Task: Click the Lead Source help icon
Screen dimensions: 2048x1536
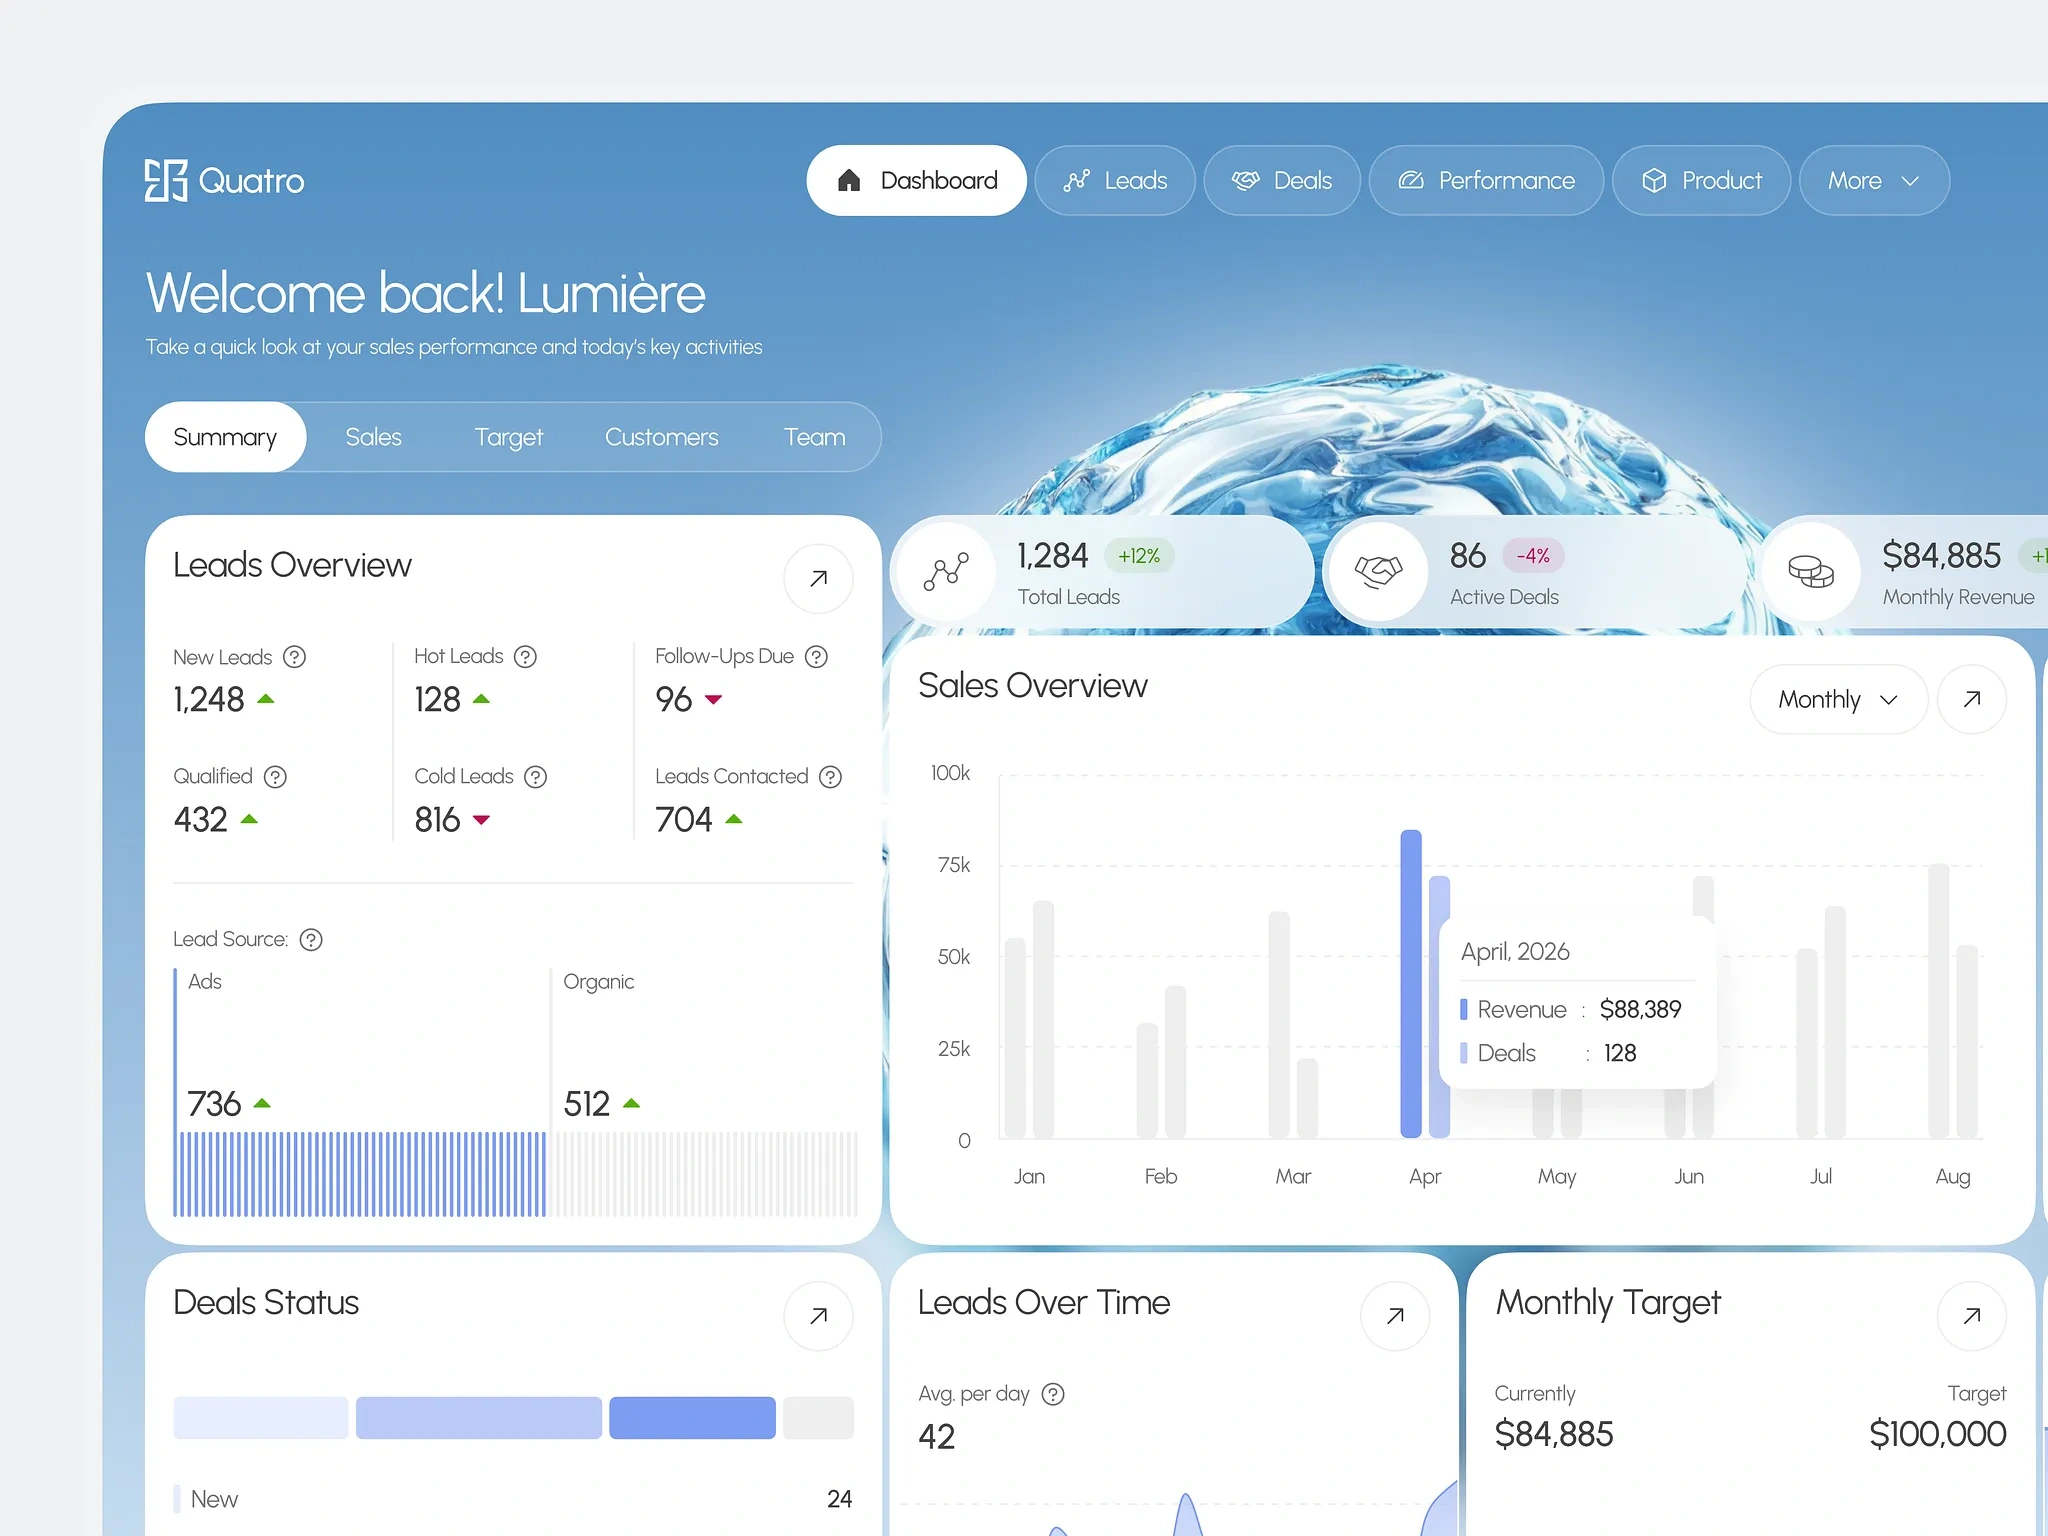Action: [311, 940]
